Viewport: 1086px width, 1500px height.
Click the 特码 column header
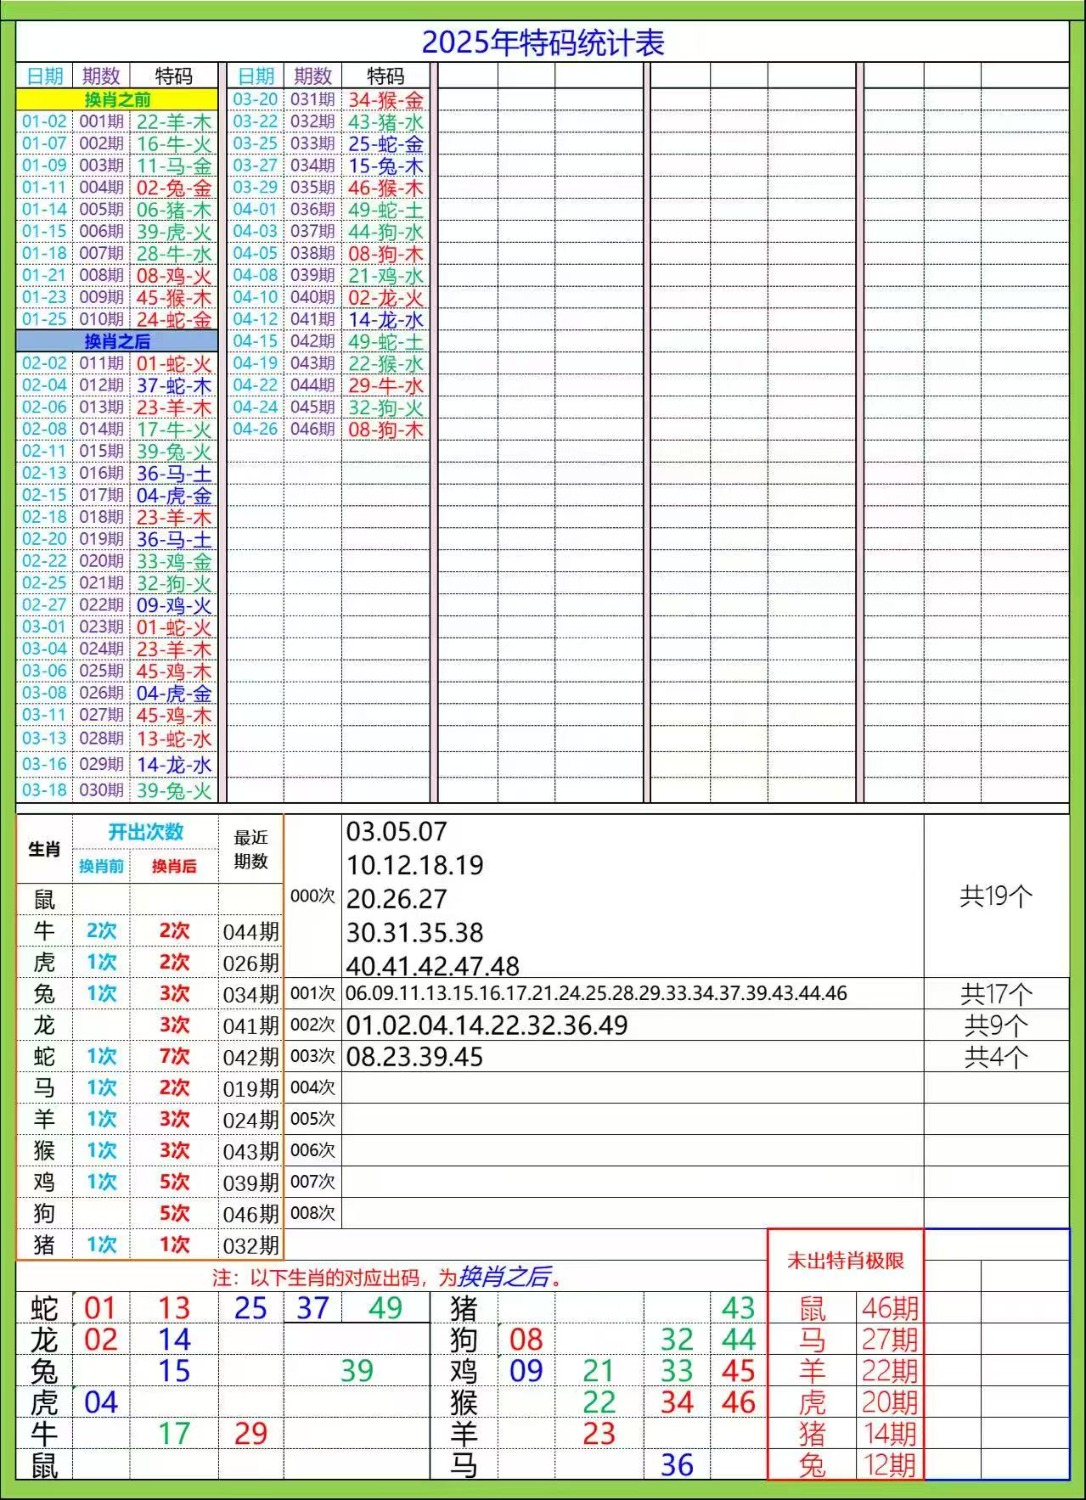173,75
